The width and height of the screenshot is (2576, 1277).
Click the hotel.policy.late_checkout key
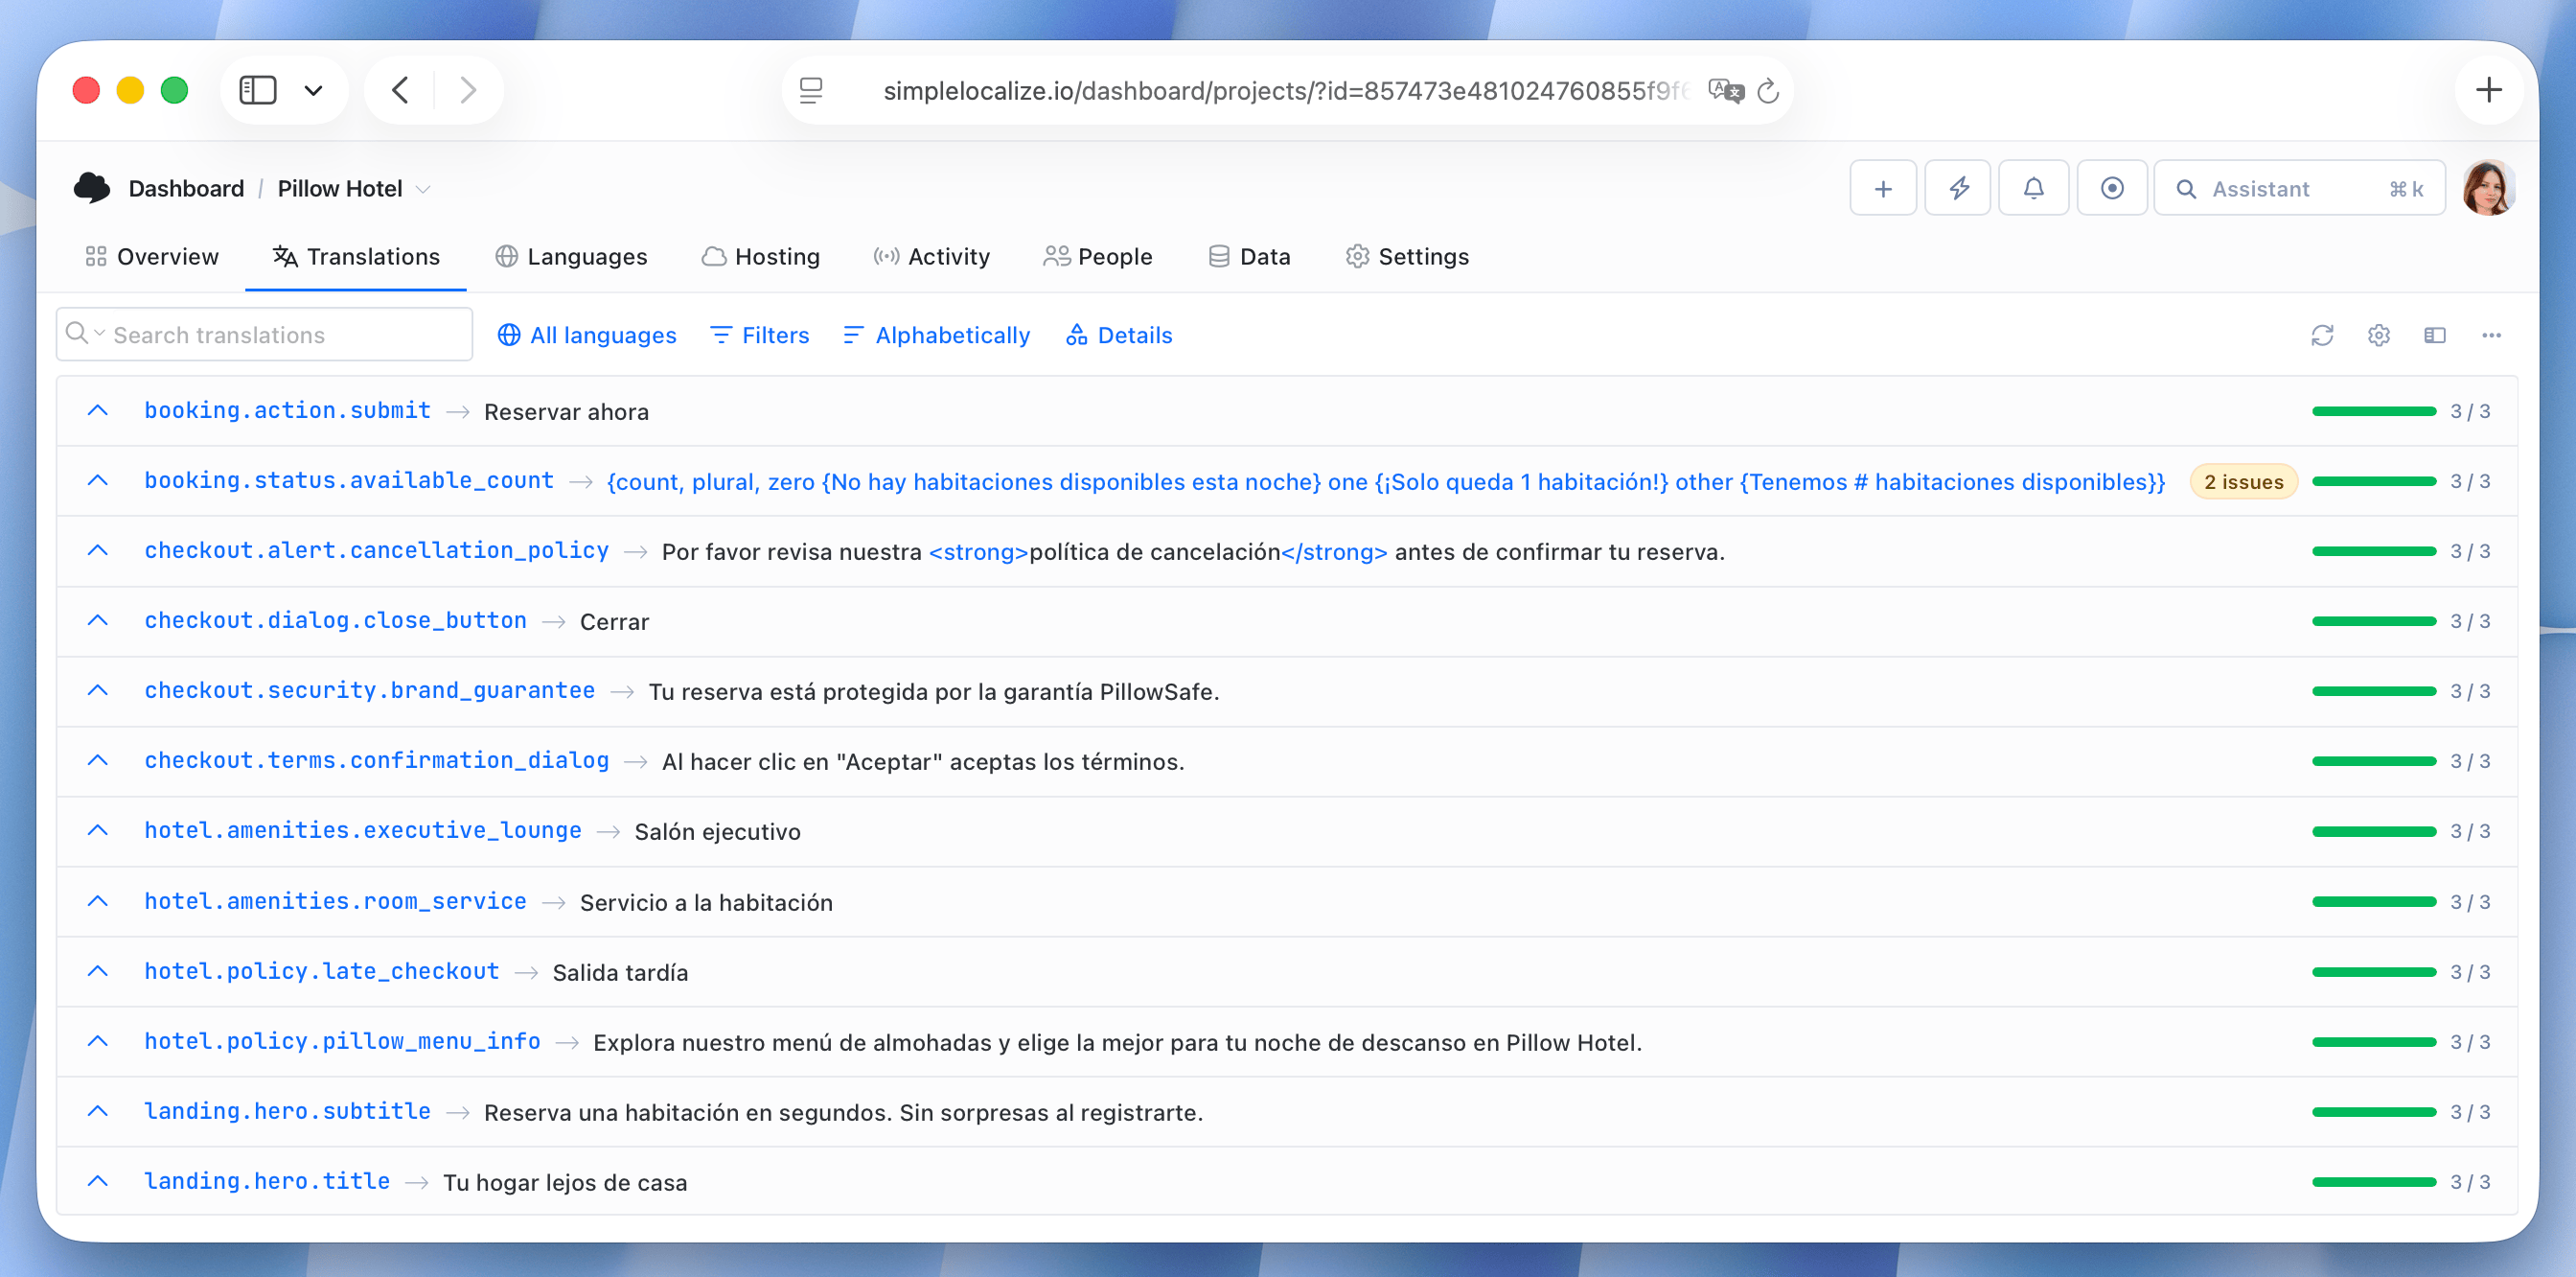tap(321, 971)
